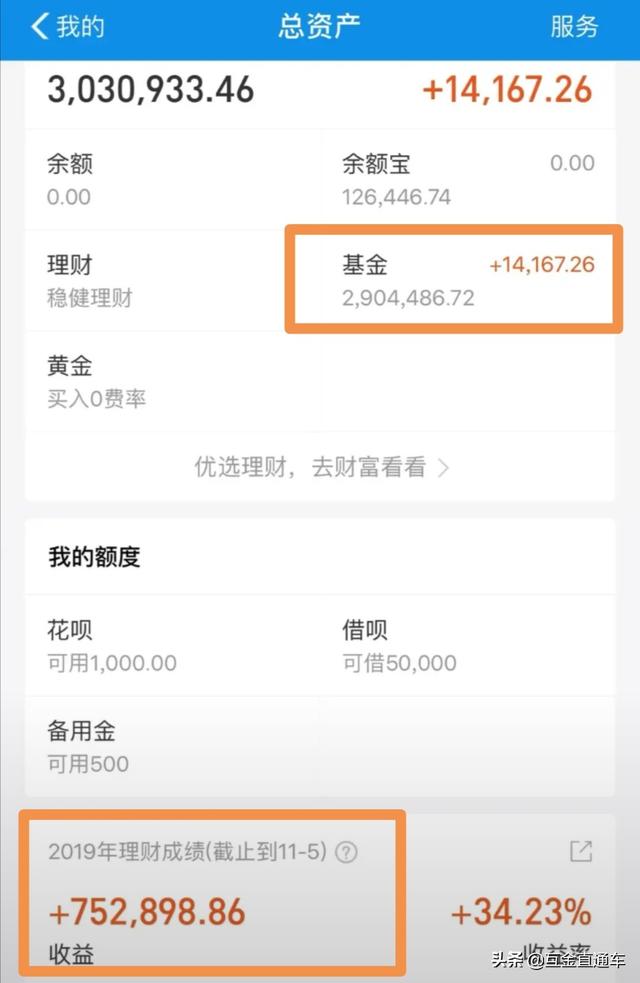640x983 pixels.
Task: Tap the question mark help icon
Action: click(x=346, y=852)
